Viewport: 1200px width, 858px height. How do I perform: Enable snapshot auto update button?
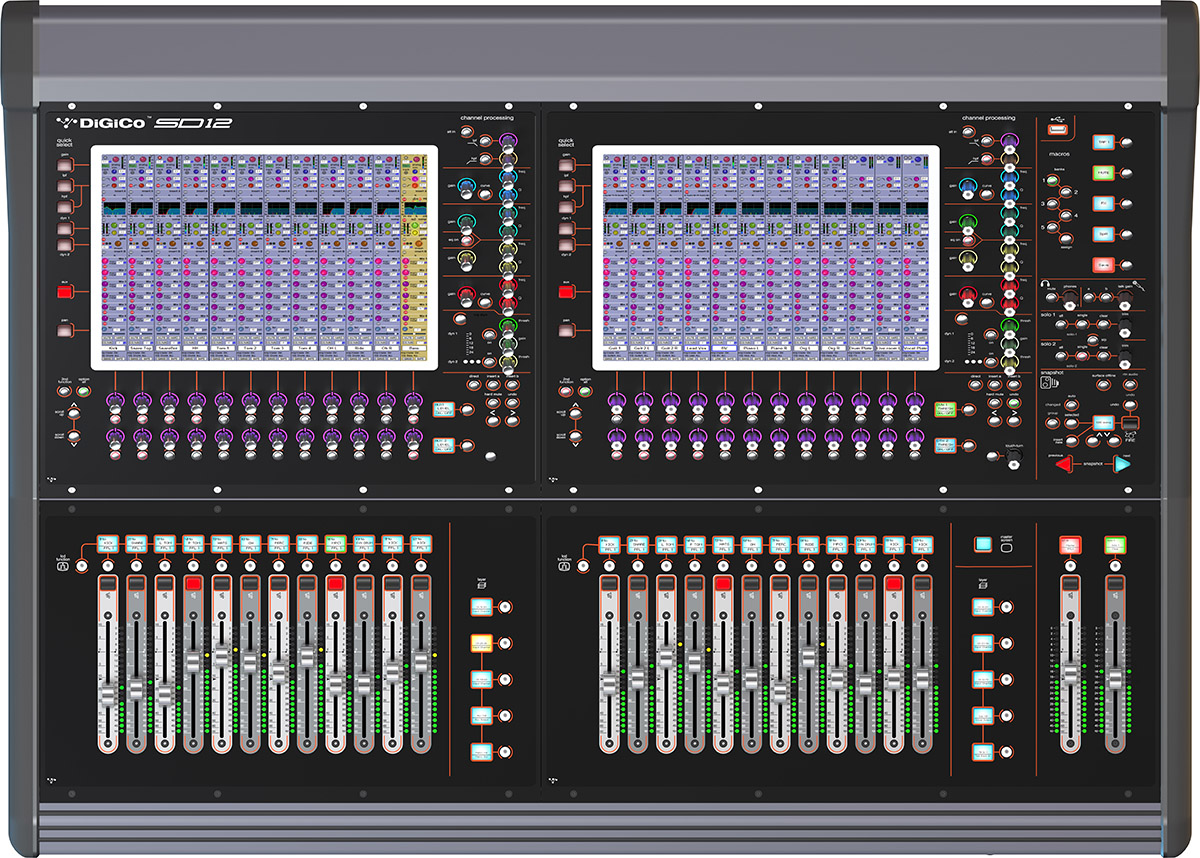pyautogui.click(x=1071, y=405)
